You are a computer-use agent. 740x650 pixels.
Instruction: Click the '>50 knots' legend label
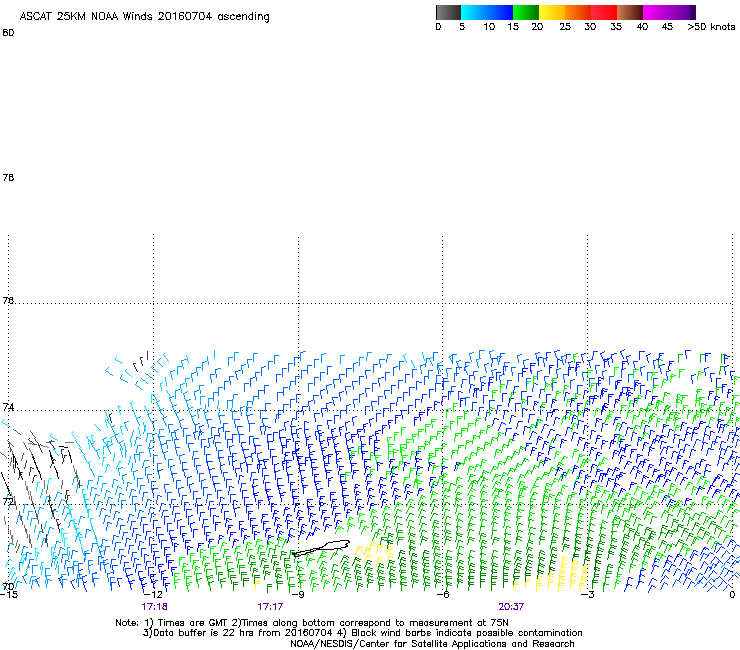click(711, 27)
